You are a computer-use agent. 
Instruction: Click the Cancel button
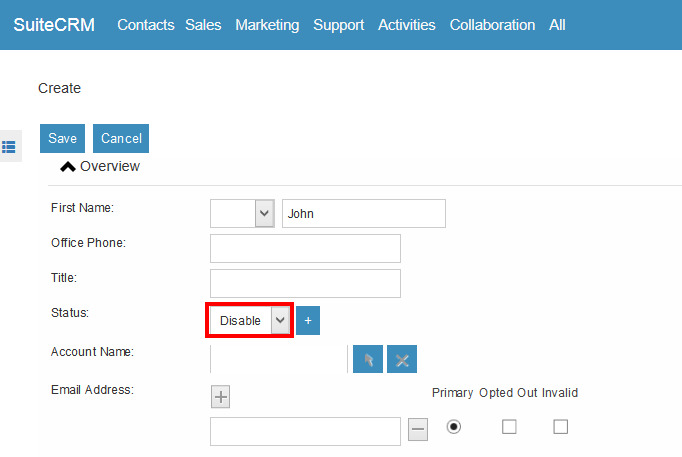coord(121,139)
